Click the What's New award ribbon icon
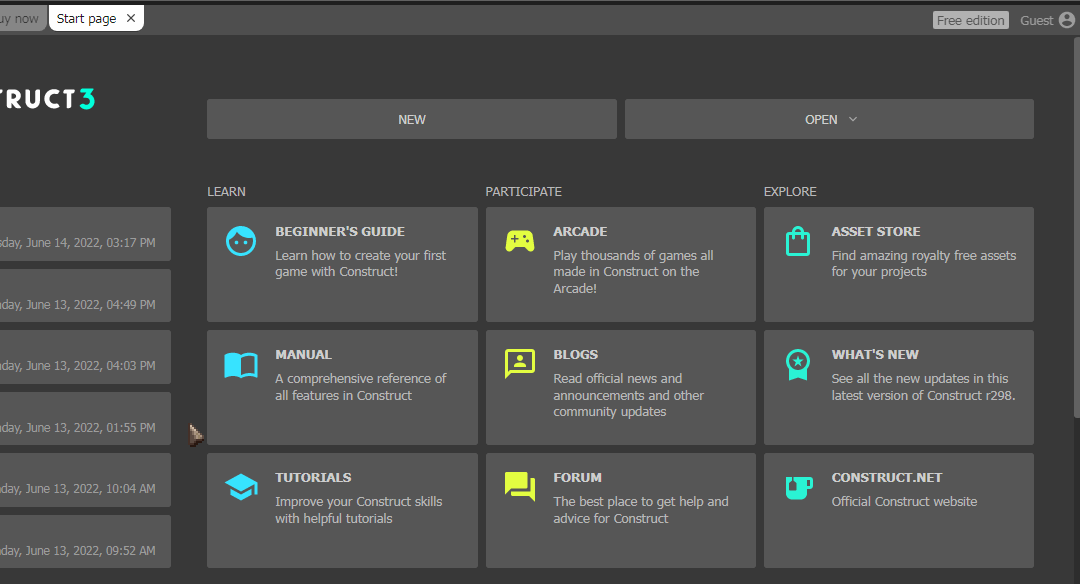This screenshot has width=1080, height=584. pos(798,364)
